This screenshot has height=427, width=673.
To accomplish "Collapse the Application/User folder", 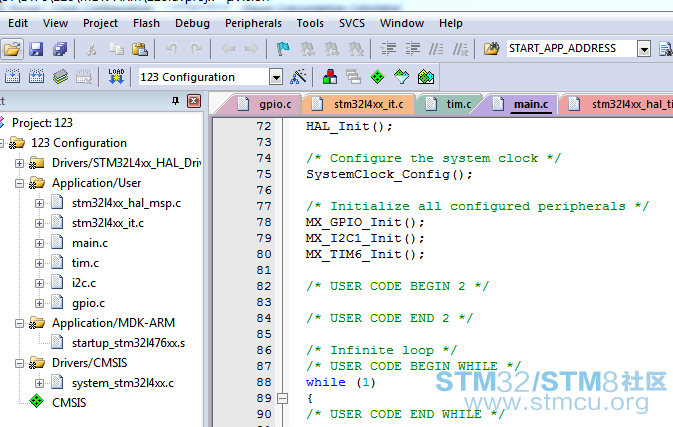I will click(x=19, y=183).
